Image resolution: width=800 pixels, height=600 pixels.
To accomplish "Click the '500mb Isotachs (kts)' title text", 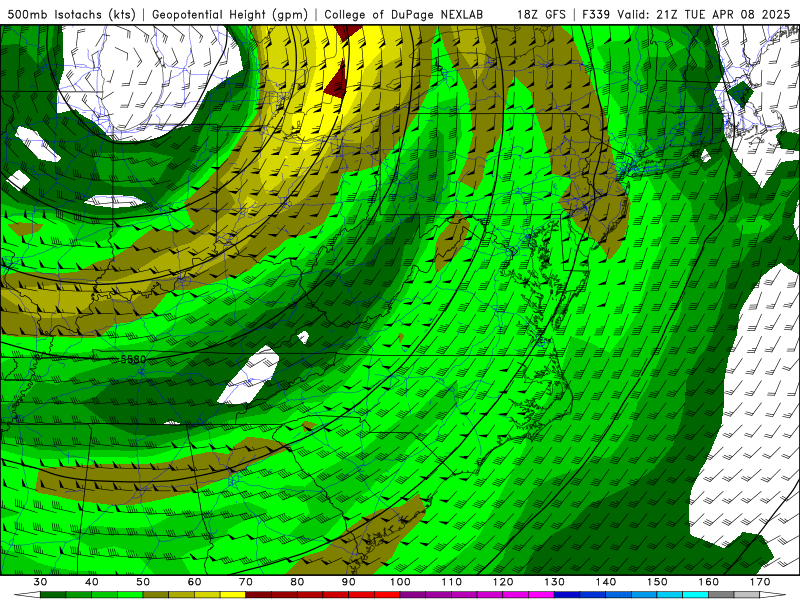I will (x=72, y=15).
